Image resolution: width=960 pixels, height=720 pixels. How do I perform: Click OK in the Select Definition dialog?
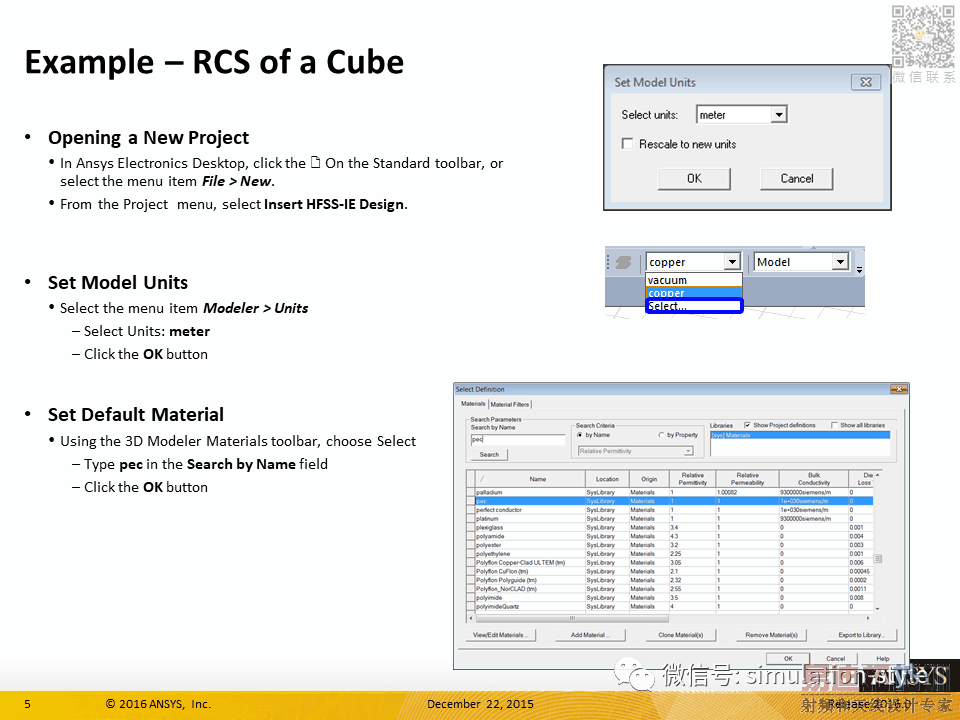coord(788,659)
